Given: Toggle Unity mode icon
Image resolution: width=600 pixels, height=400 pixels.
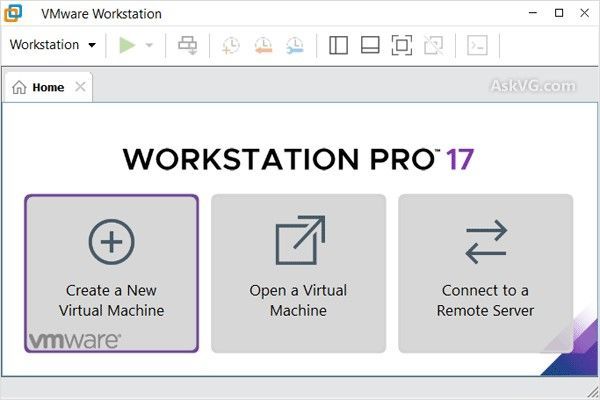Looking at the screenshot, I should (432, 45).
